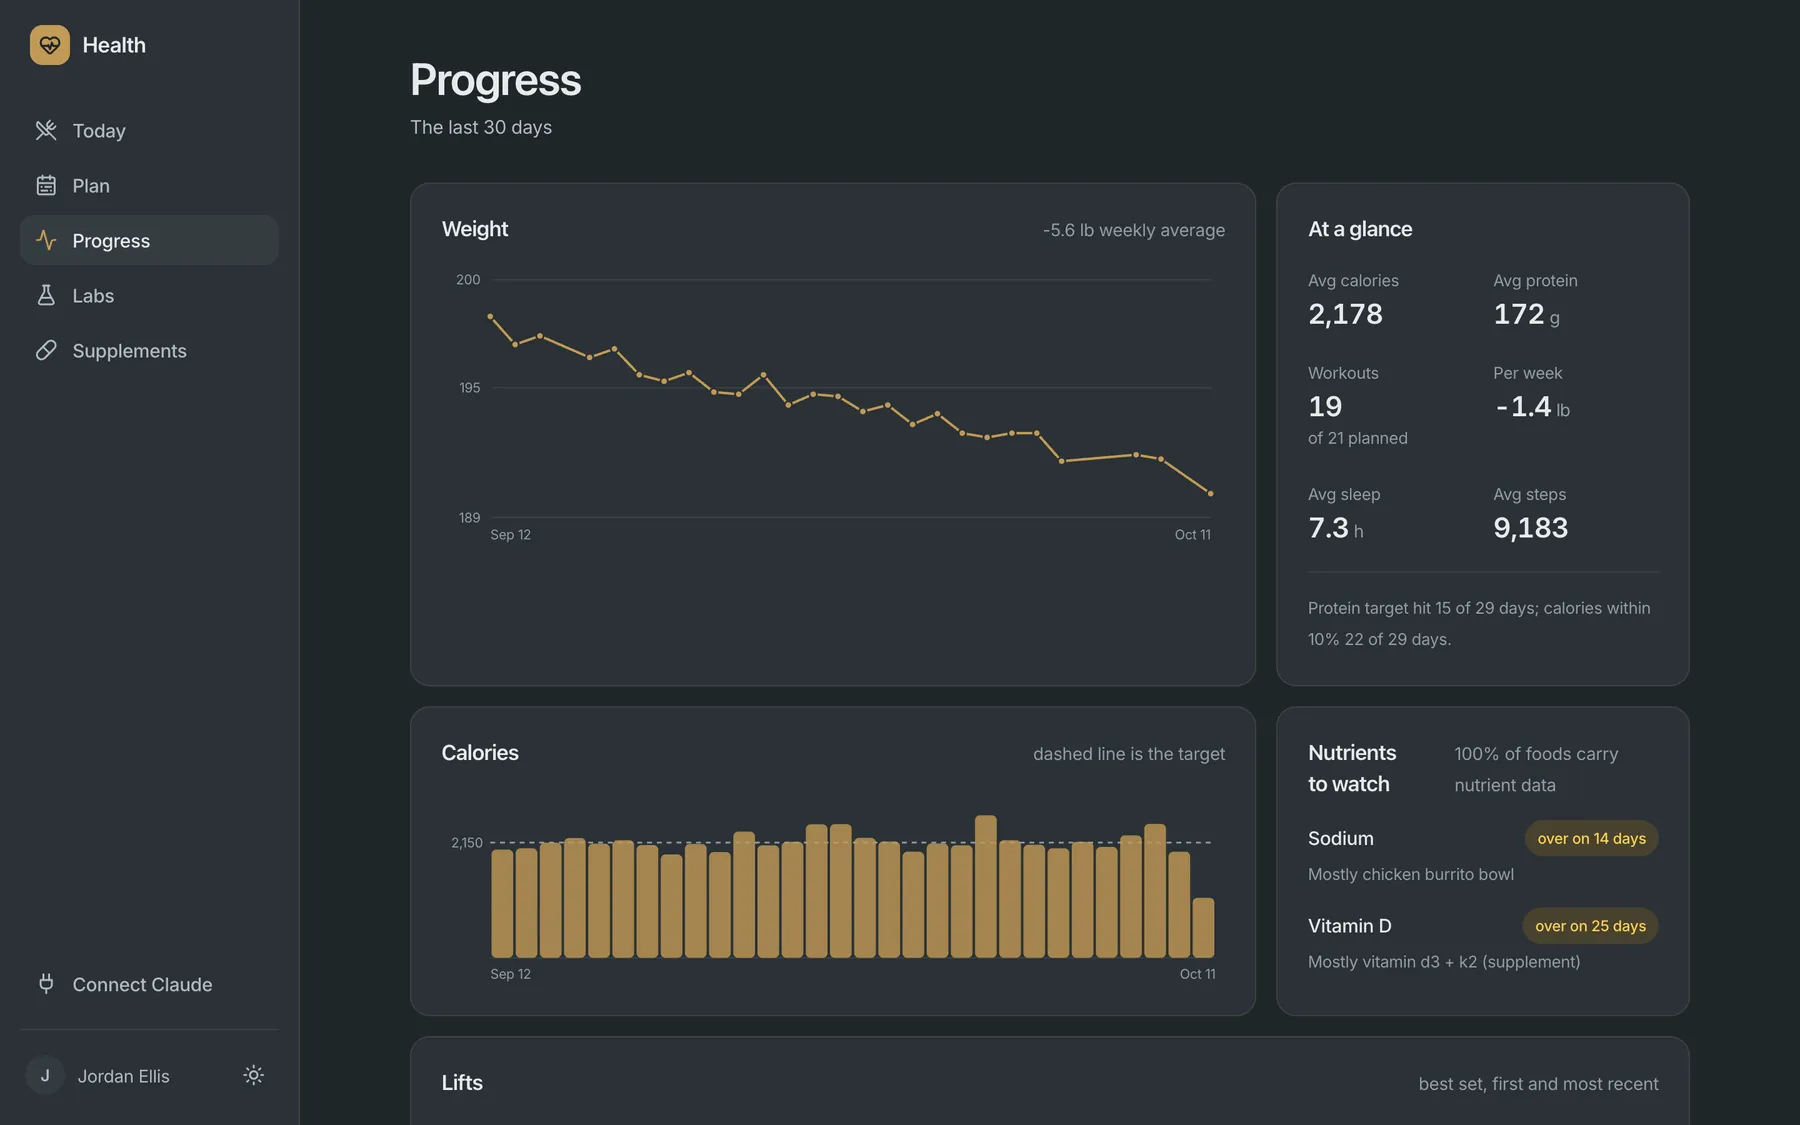The height and width of the screenshot is (1125, 1800).
Task: Click 'Mostly vitamin d3 + k2 (supplement)' text
Action: [1444, 962]
